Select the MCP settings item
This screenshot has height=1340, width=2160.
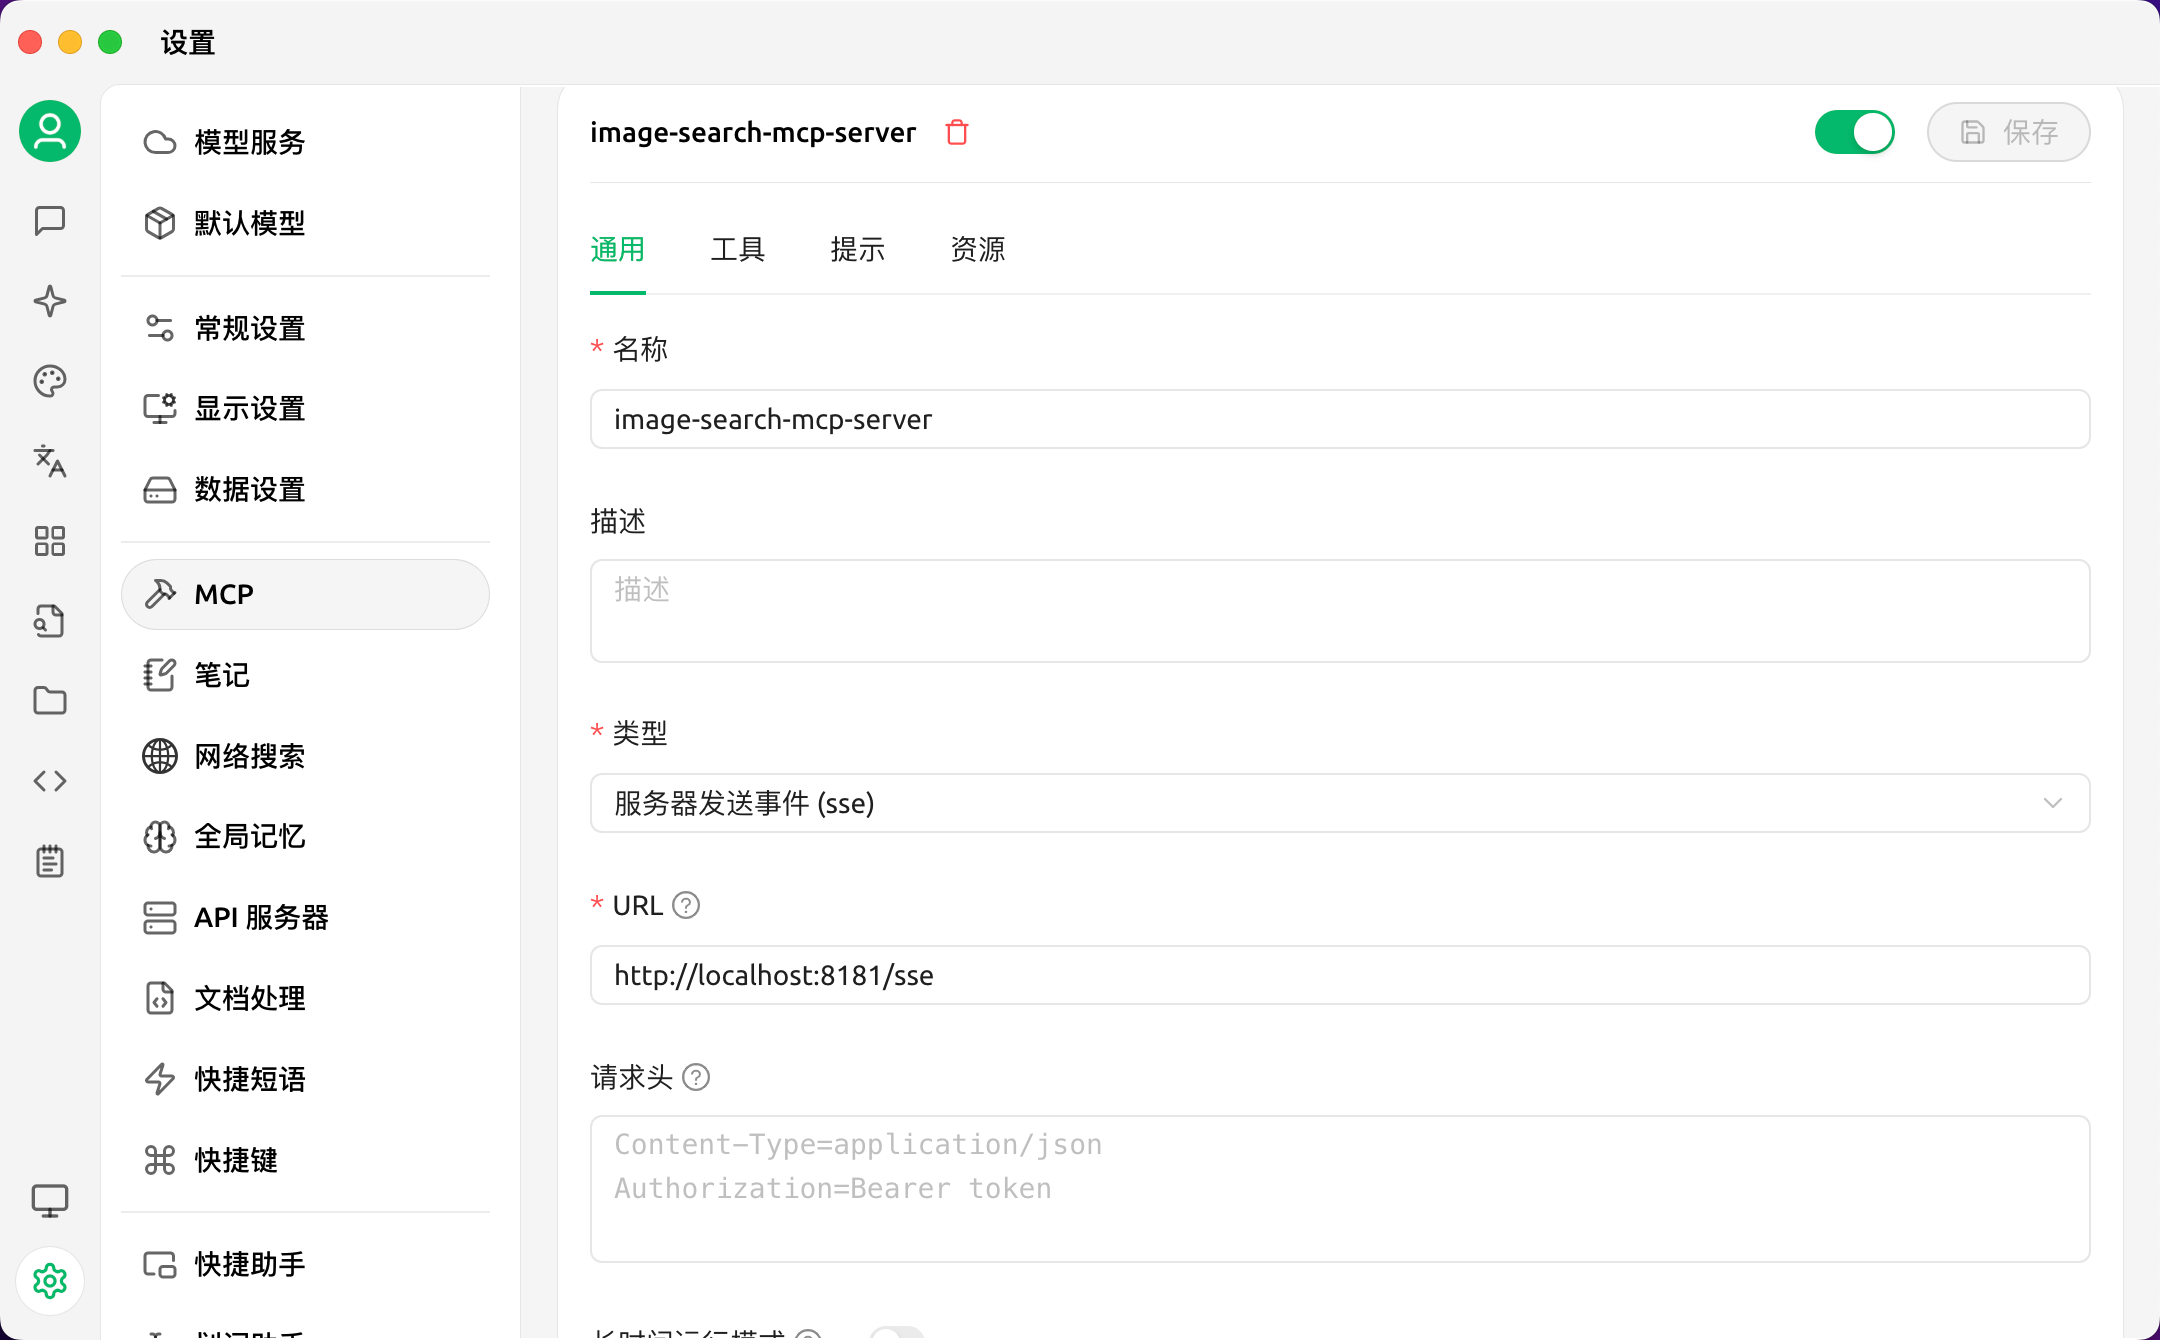[305, 594]
